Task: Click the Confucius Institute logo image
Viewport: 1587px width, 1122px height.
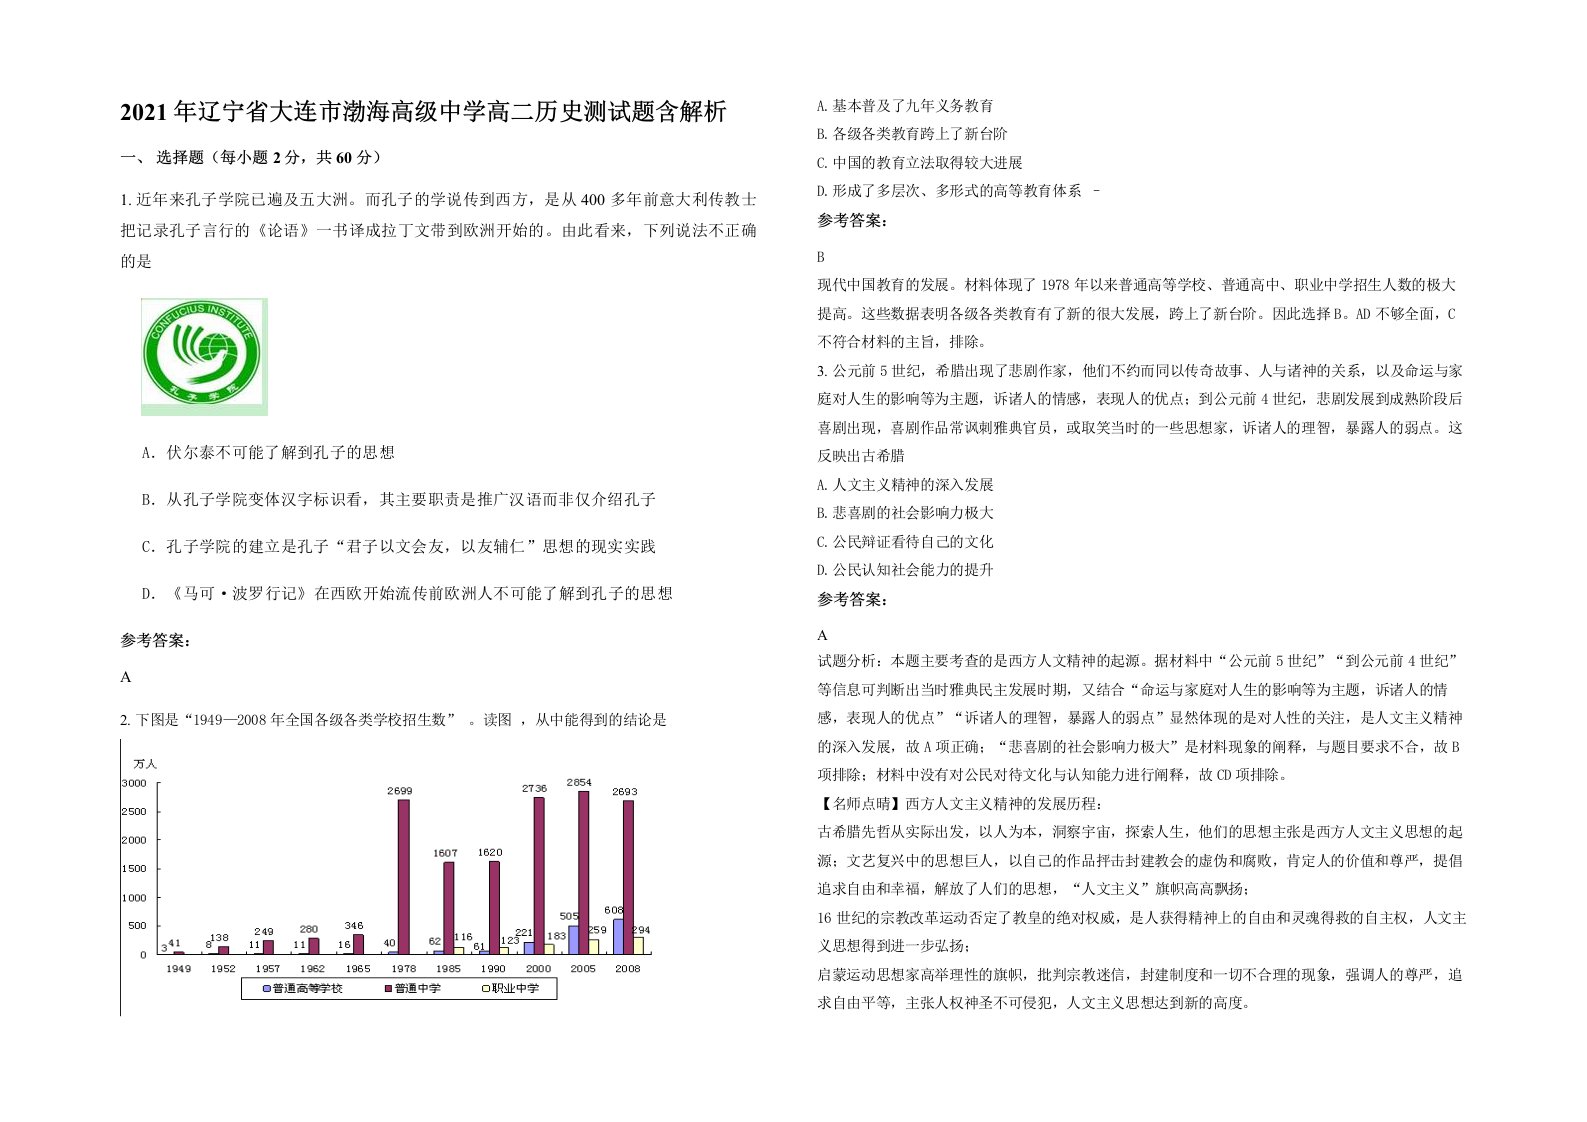Action: pos(204,356)
